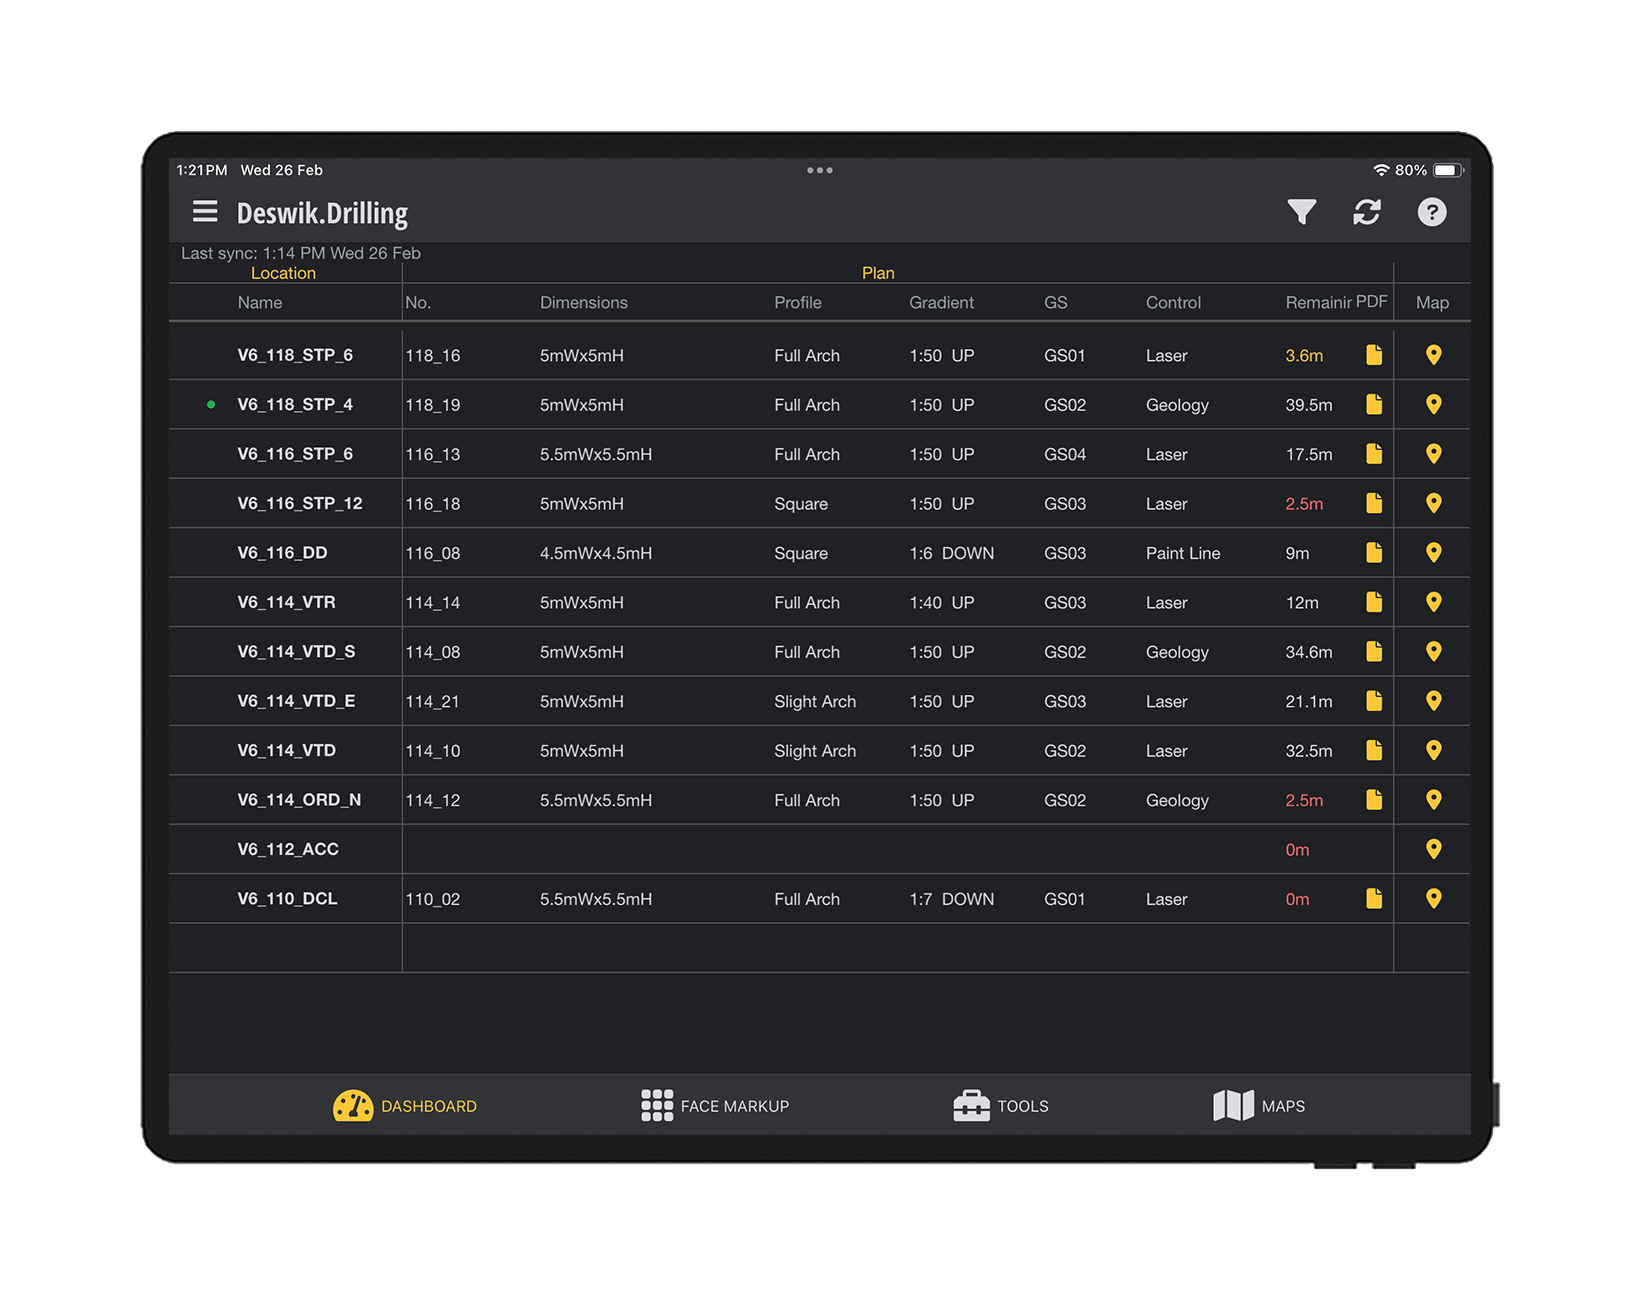The image size is (1634, 1300).
Task: Select location name V6_110_DCL
Action: [x=287, y=899]
